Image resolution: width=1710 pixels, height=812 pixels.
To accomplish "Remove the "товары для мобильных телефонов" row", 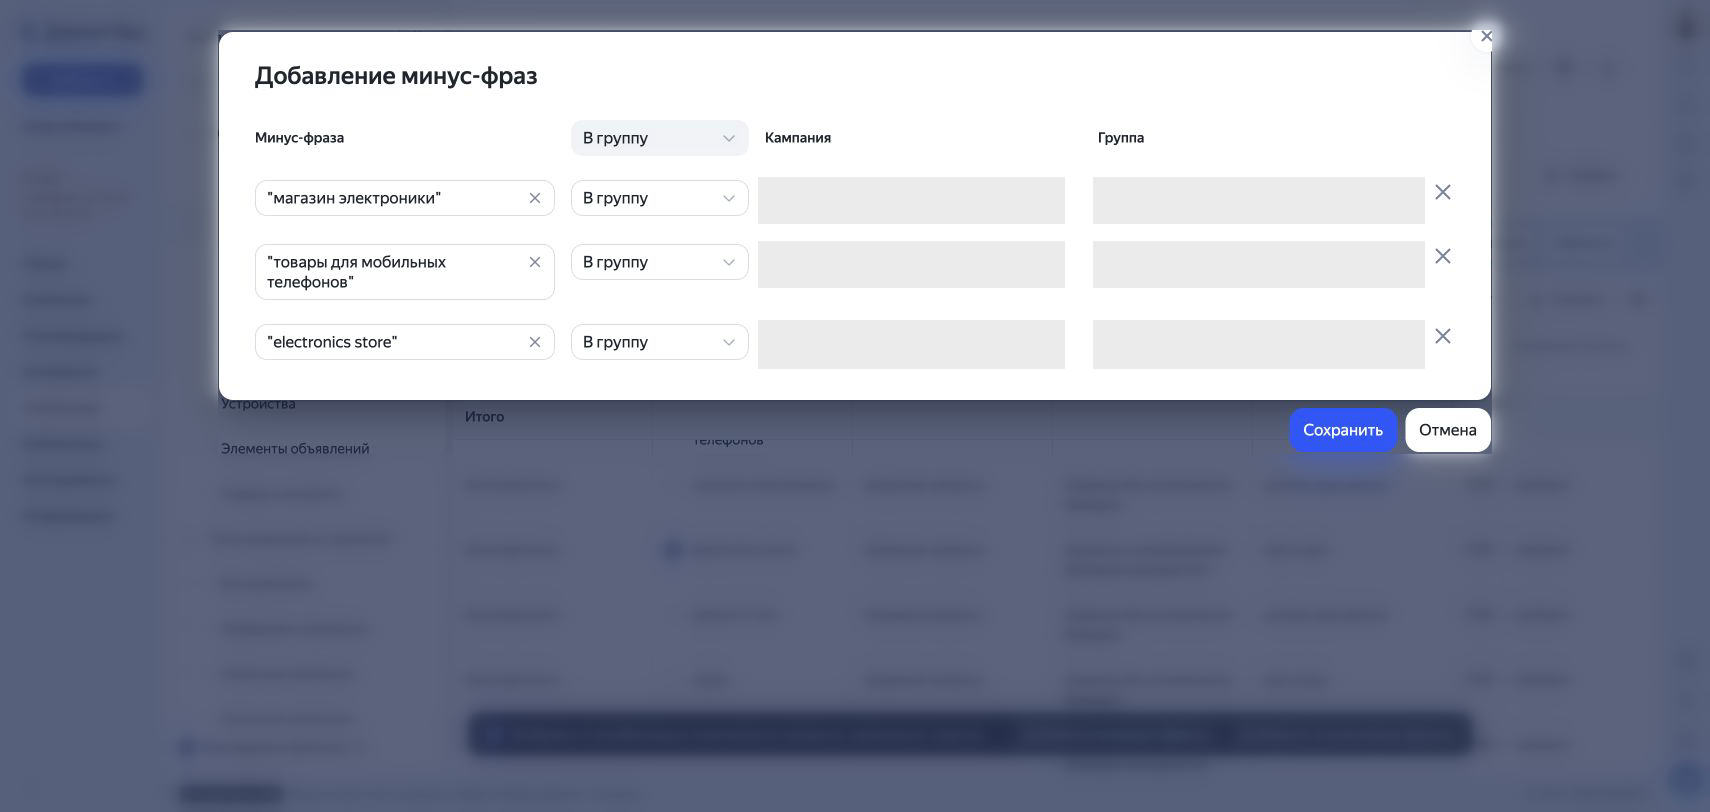I will coord(1443,256).
